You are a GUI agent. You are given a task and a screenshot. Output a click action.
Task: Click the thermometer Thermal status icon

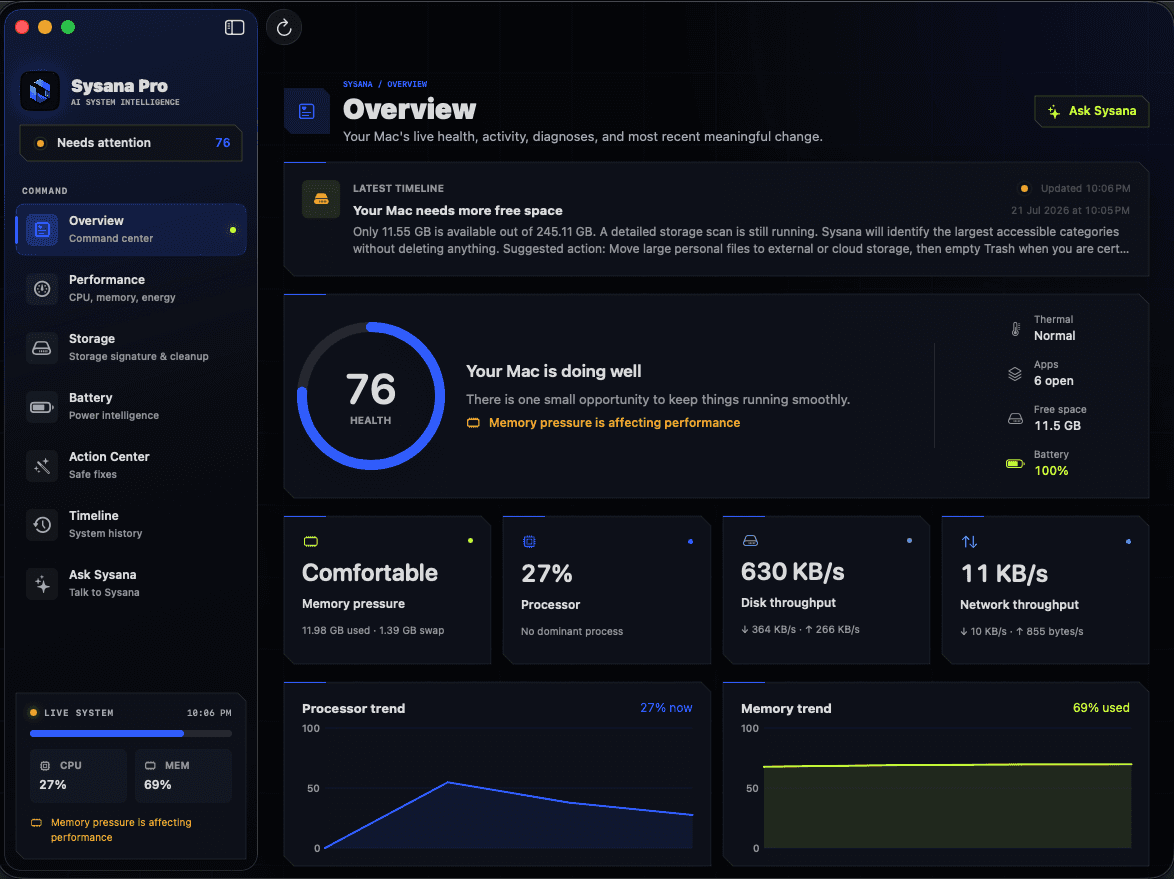tap(1015, 328)
